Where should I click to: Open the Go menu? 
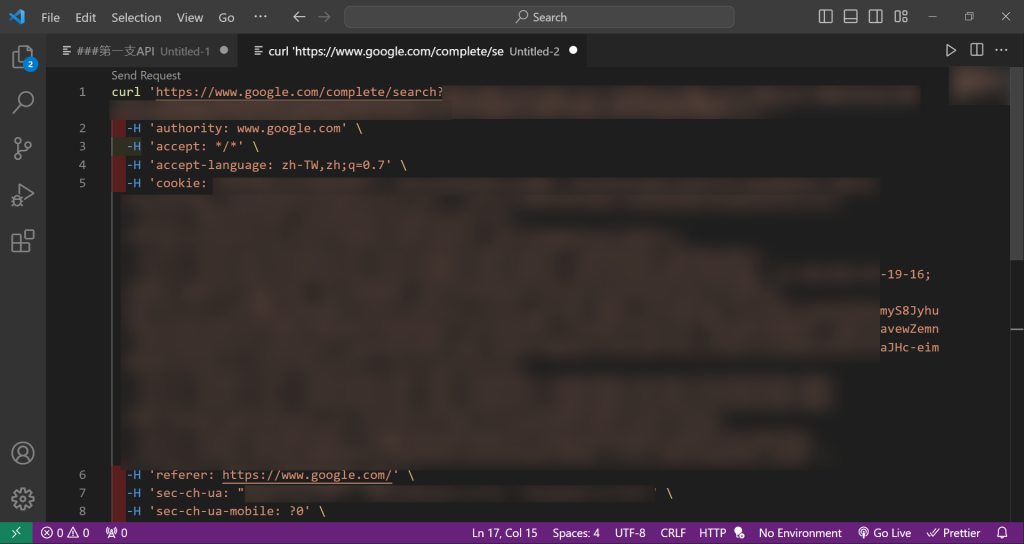tap(227, 18)
